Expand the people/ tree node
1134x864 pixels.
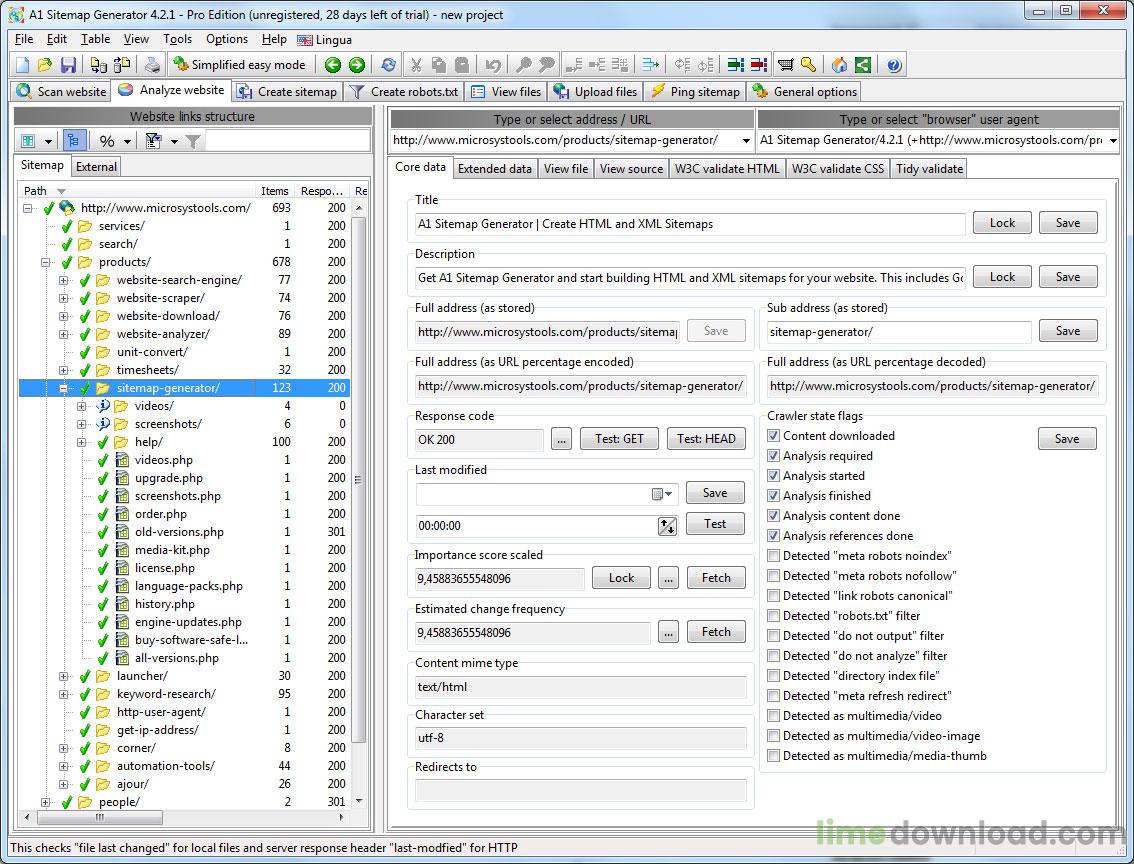click(x=46, y=801)
